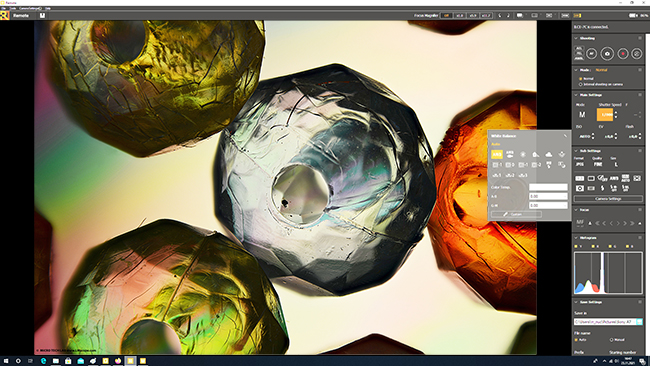The image size is (650, 366).
Task: Adjust EV value with stepper arrows
Action: coord(616,136)
